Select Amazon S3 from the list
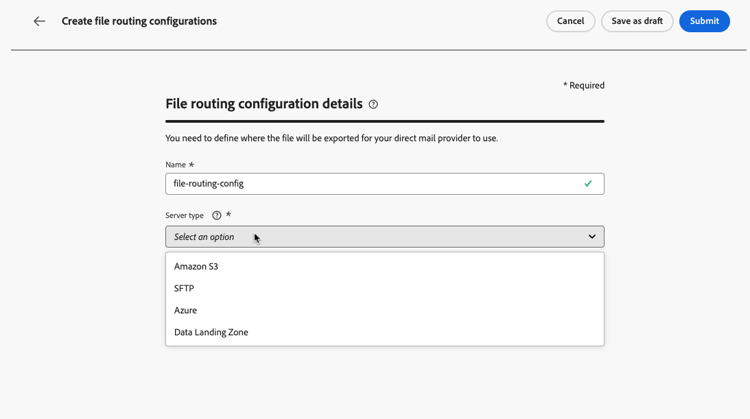The height and width of the screenshot is (419, 750). point(196,267)
